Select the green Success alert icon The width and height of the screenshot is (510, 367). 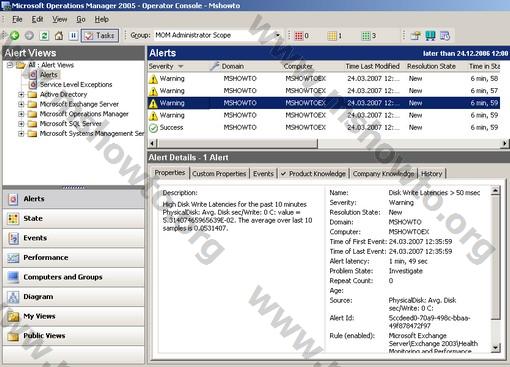point(153,128)
